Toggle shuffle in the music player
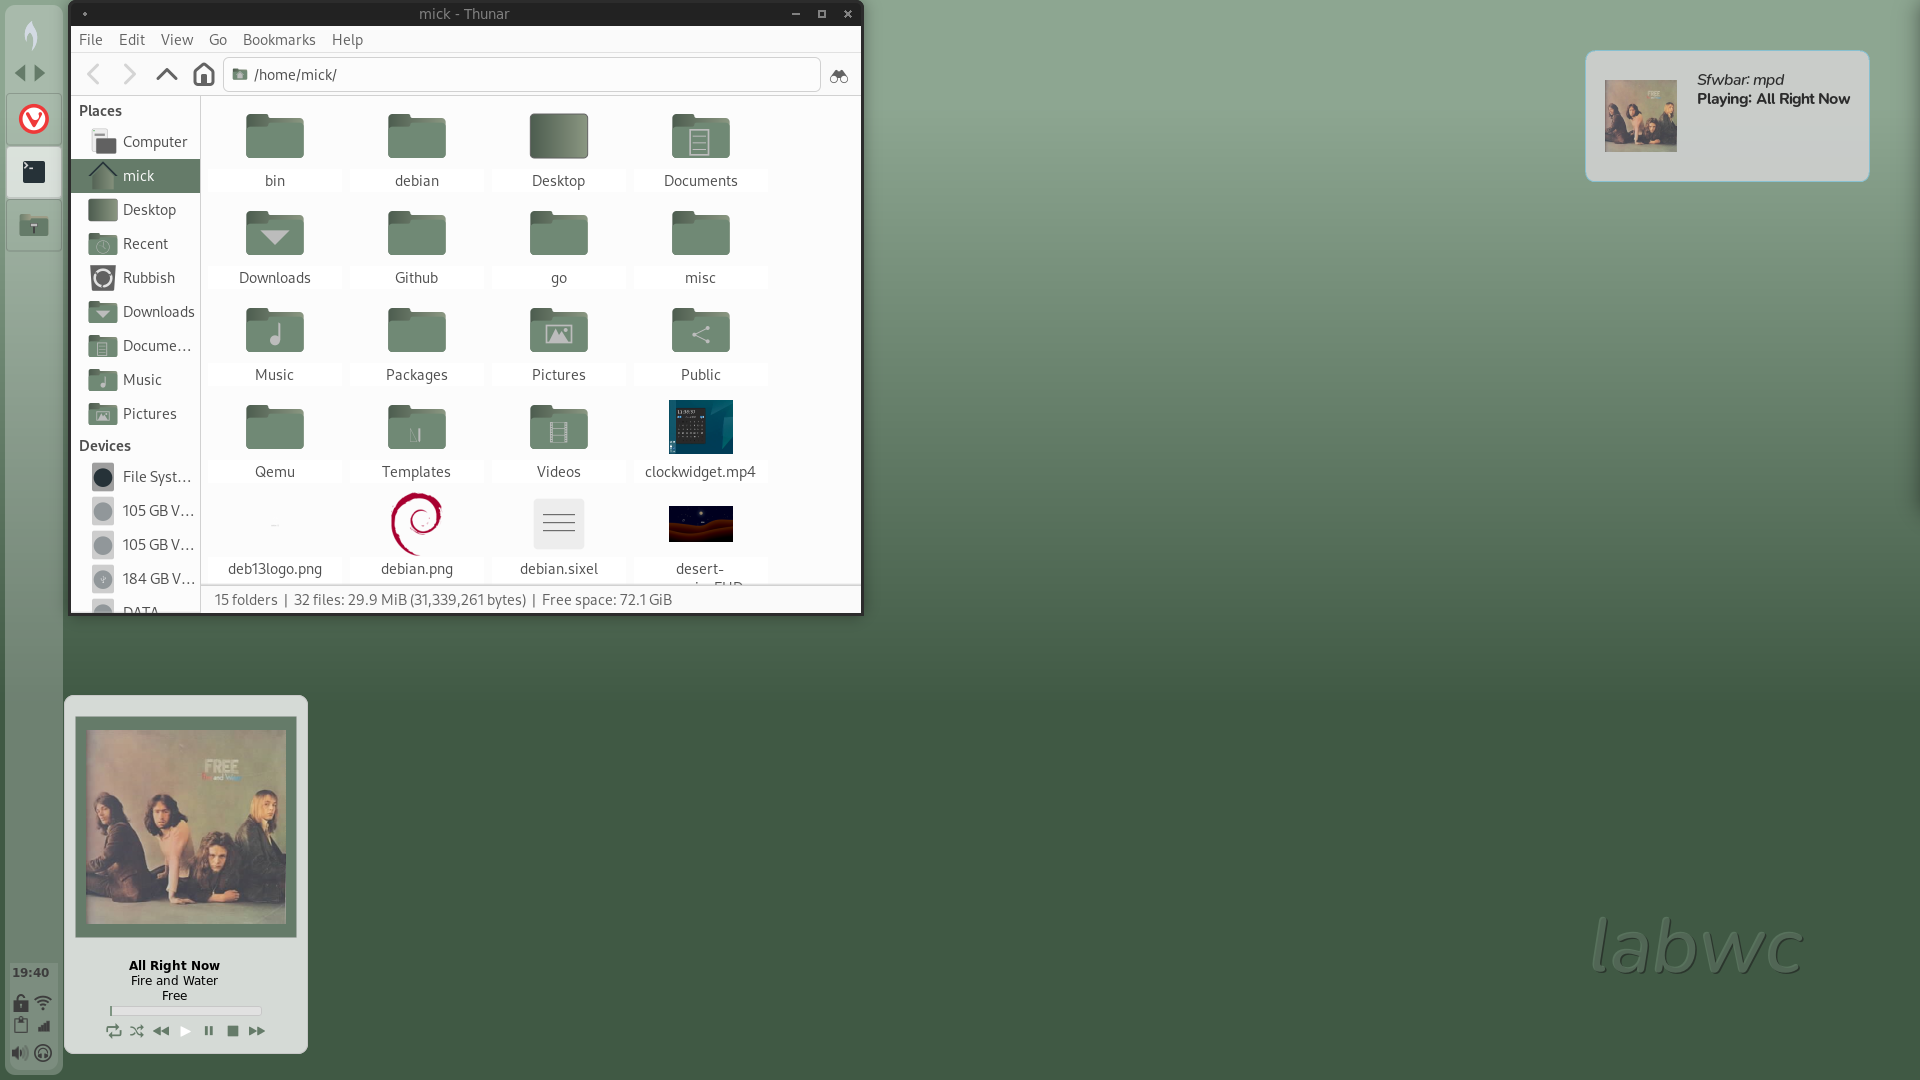The height and width of the screenshot is (1080, 1920). (x=137, y=1031)
